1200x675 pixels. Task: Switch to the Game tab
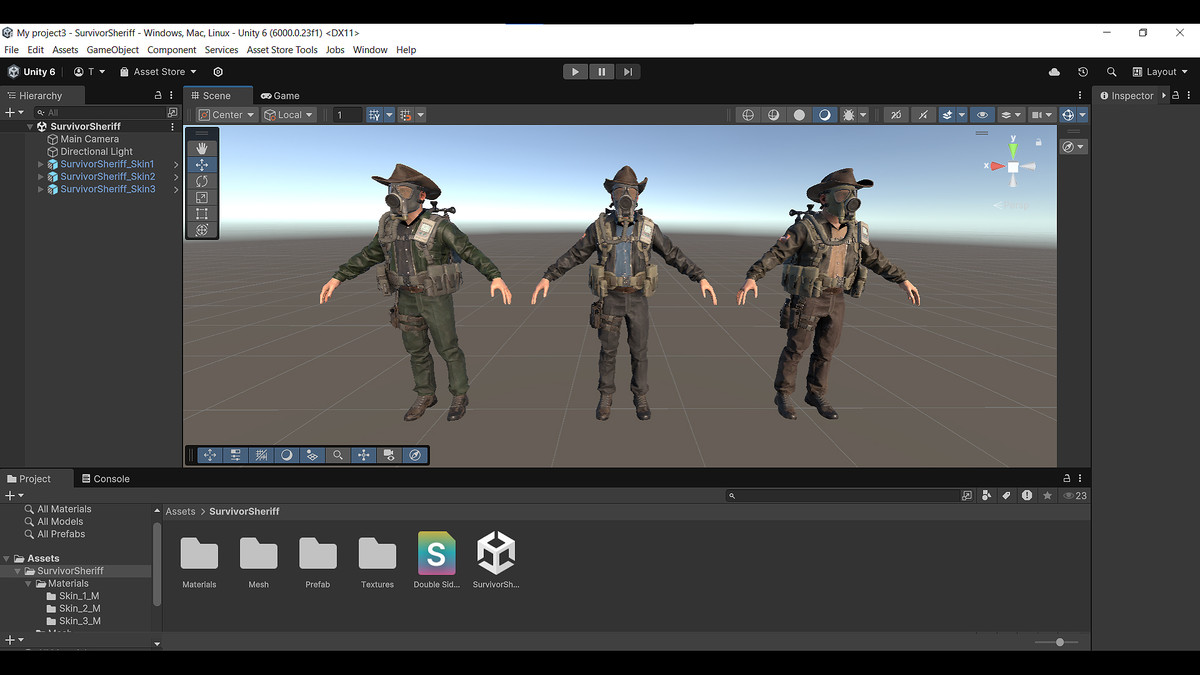pyautogui.click(x=281, y=96)
